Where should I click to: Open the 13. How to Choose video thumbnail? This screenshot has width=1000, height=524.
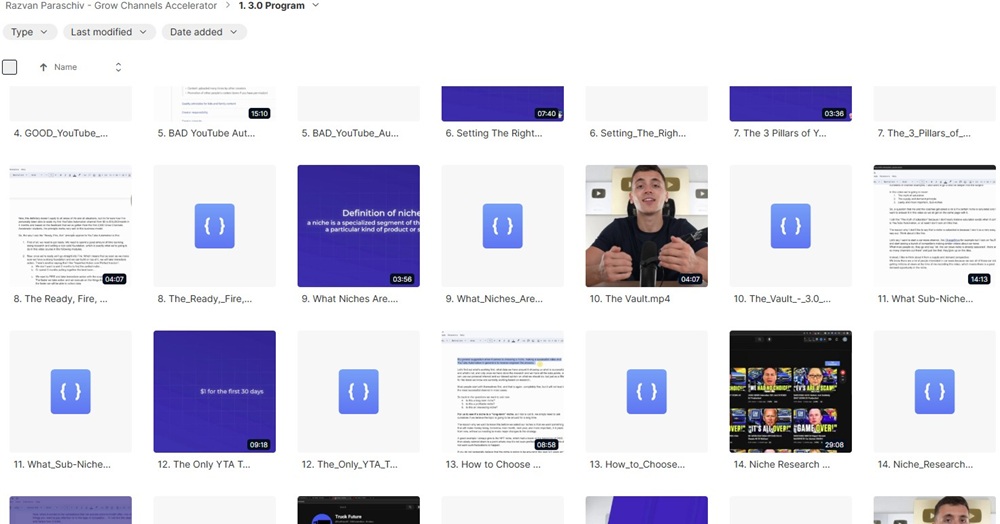pos(503,391)
